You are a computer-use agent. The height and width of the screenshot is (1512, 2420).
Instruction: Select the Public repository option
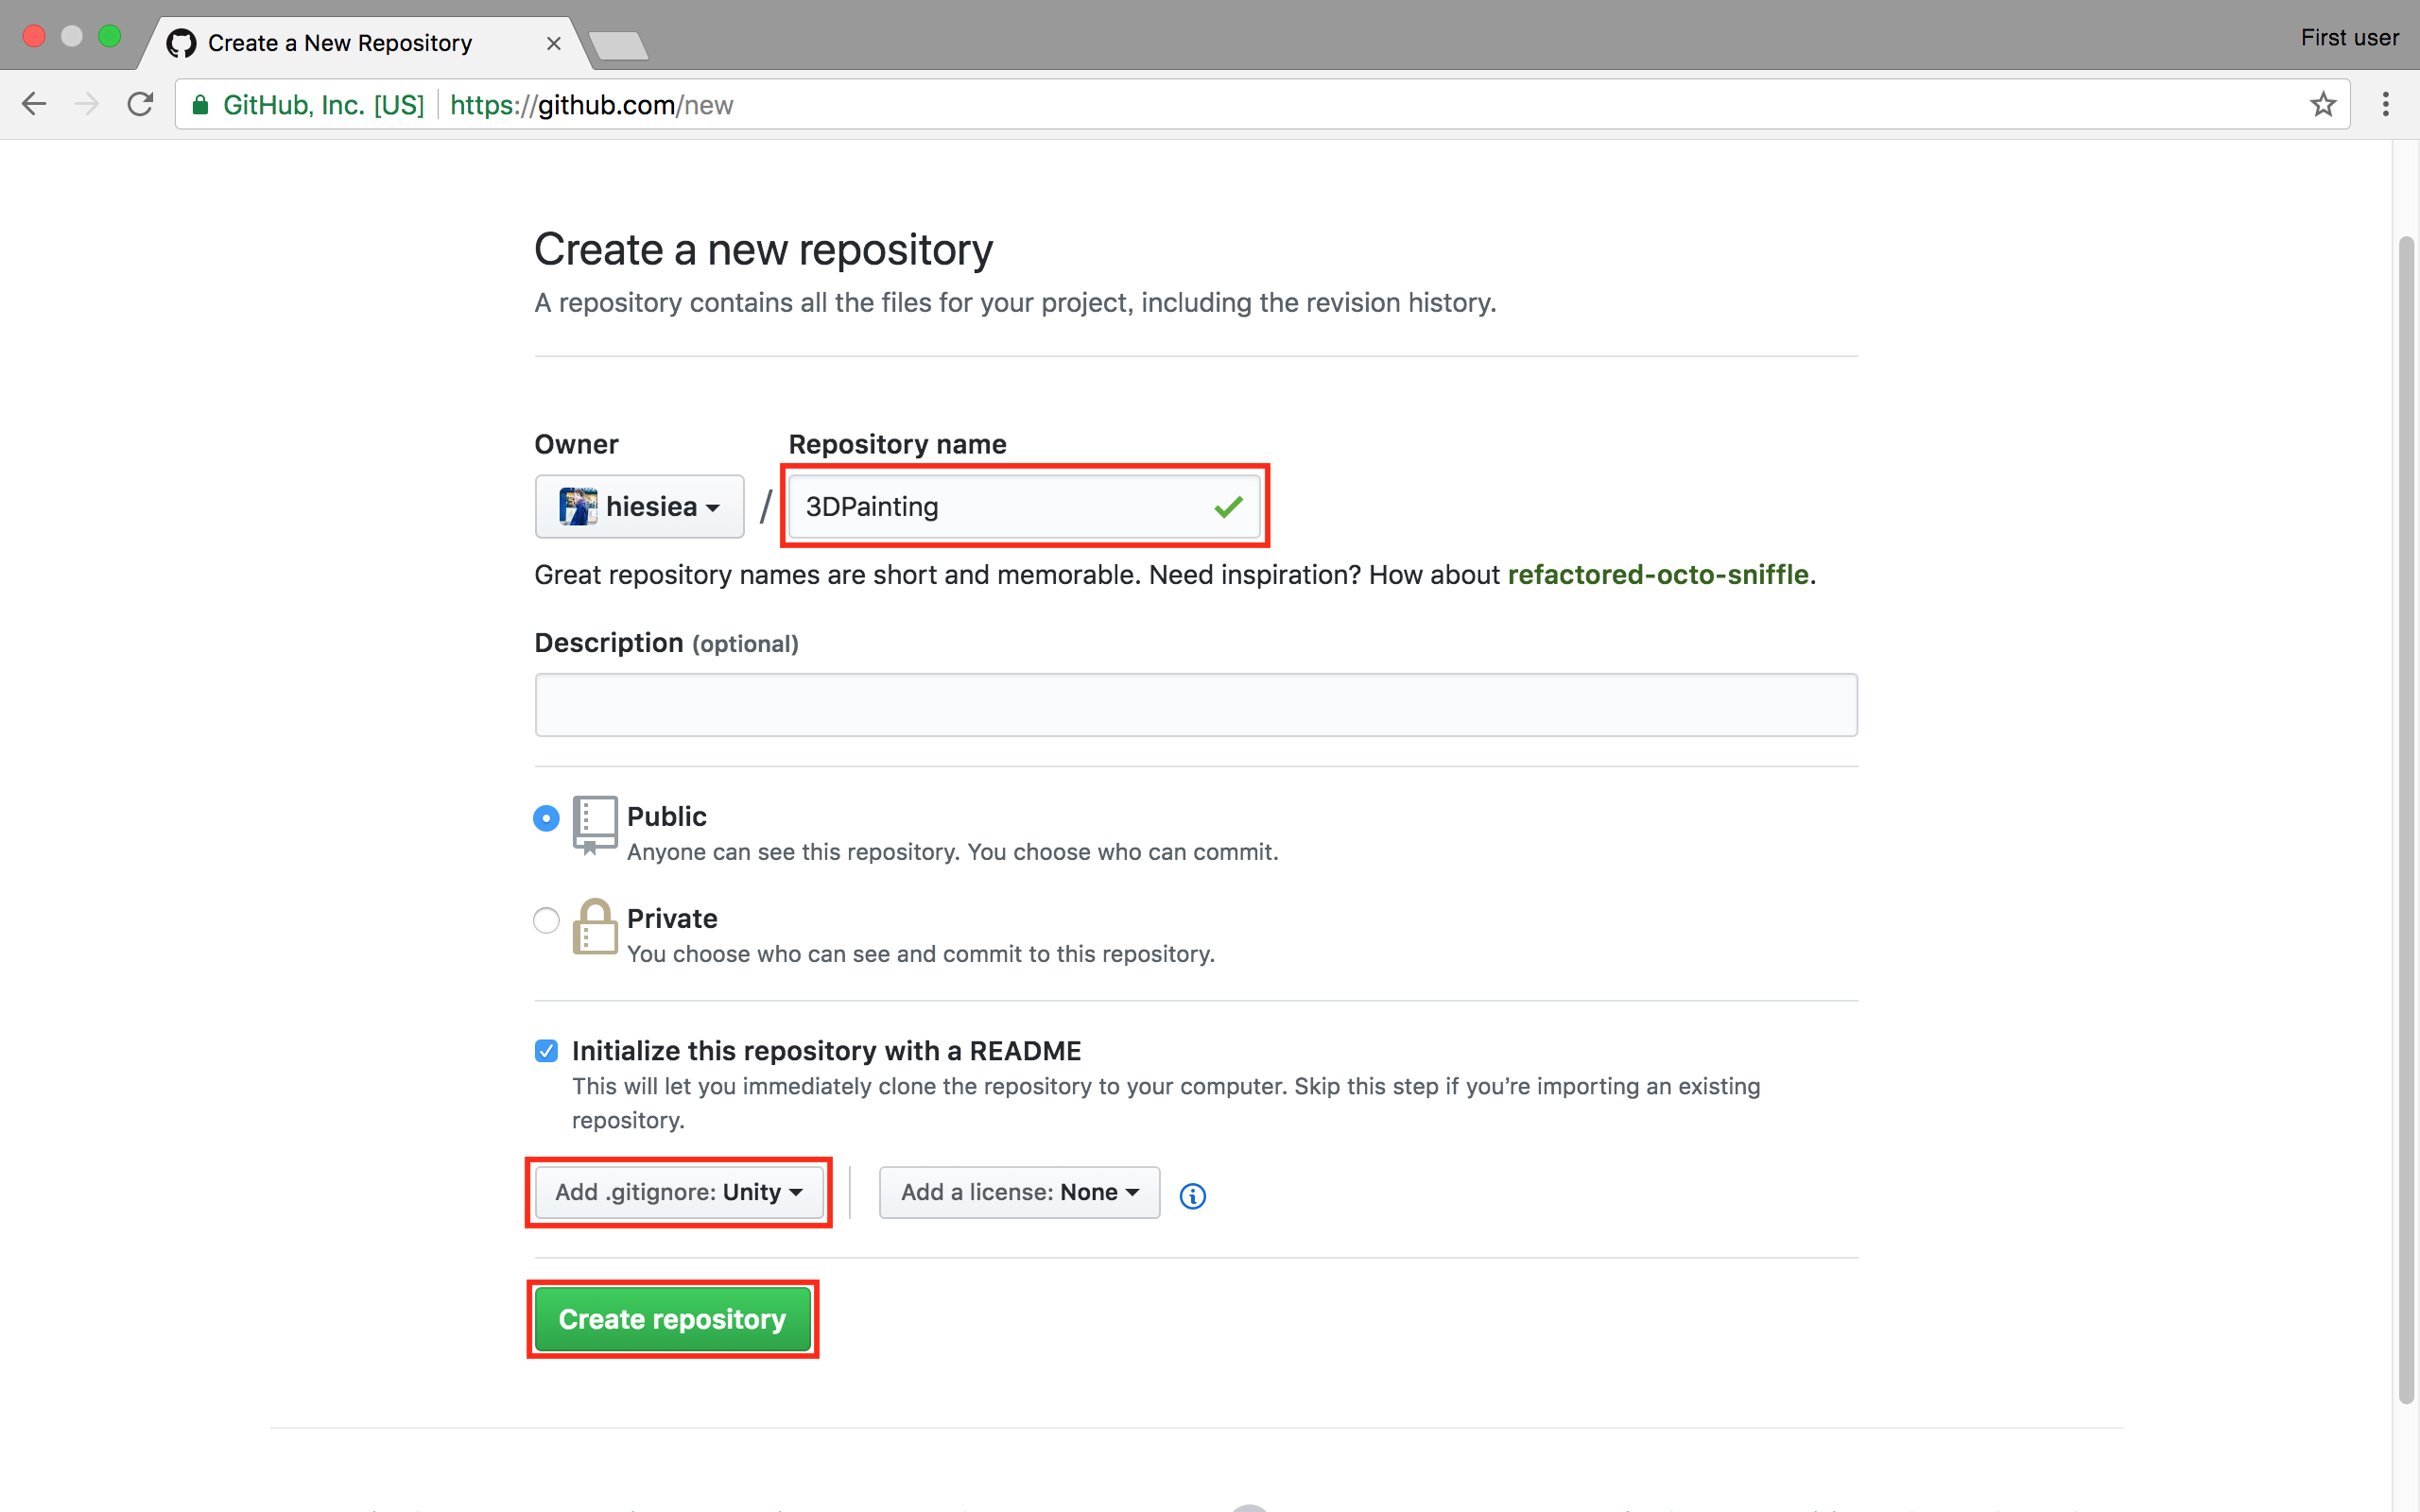(x=545, y=817)
